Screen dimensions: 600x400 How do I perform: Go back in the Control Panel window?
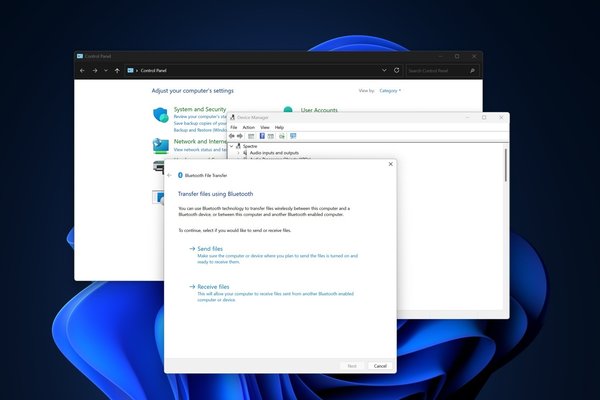point(82,70)
